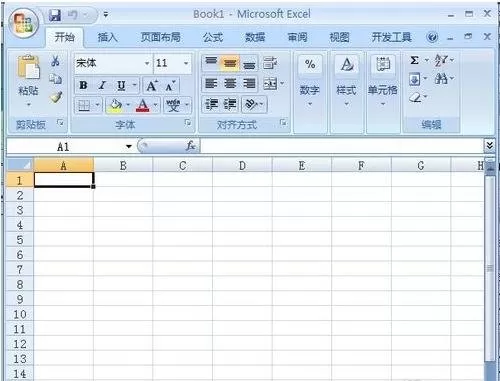Open the 宋体 font name dropdown
Image resolution: width=500 pixels, height=381 pixels.
pyautogui.click(x=147, y=63)
